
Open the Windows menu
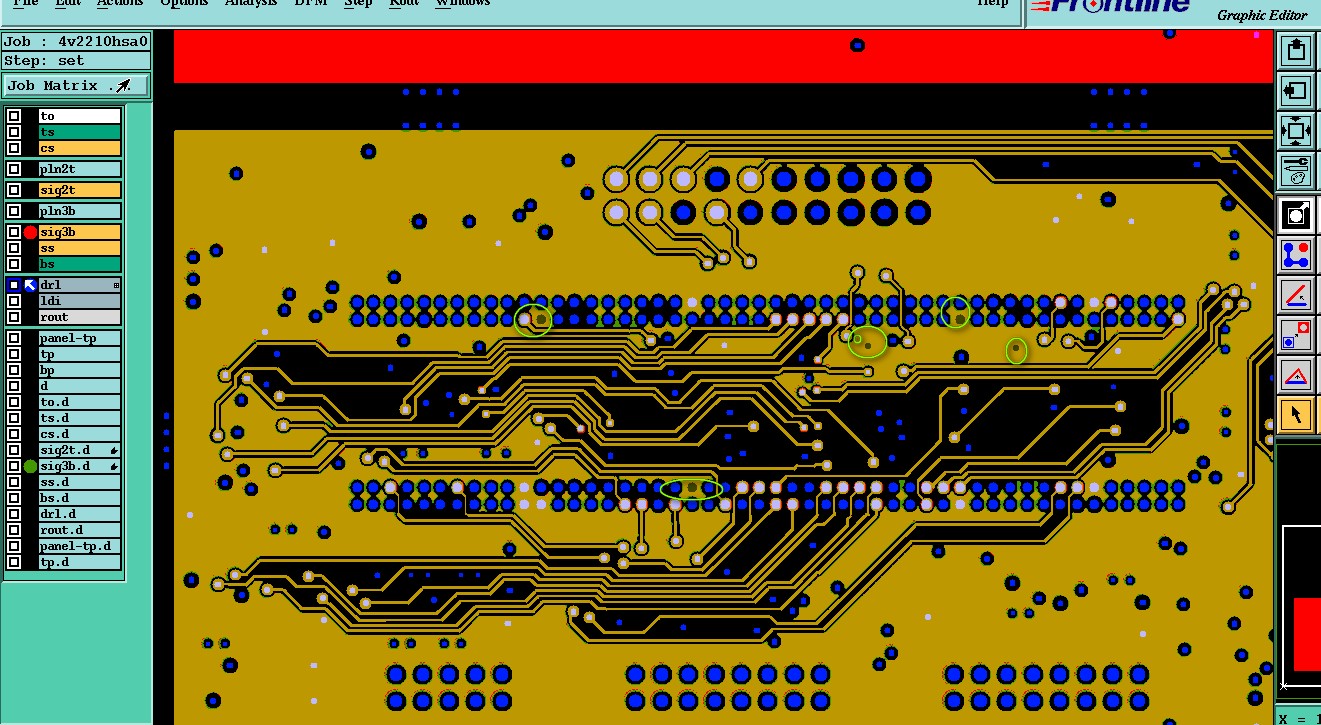[x=462, y=3]
